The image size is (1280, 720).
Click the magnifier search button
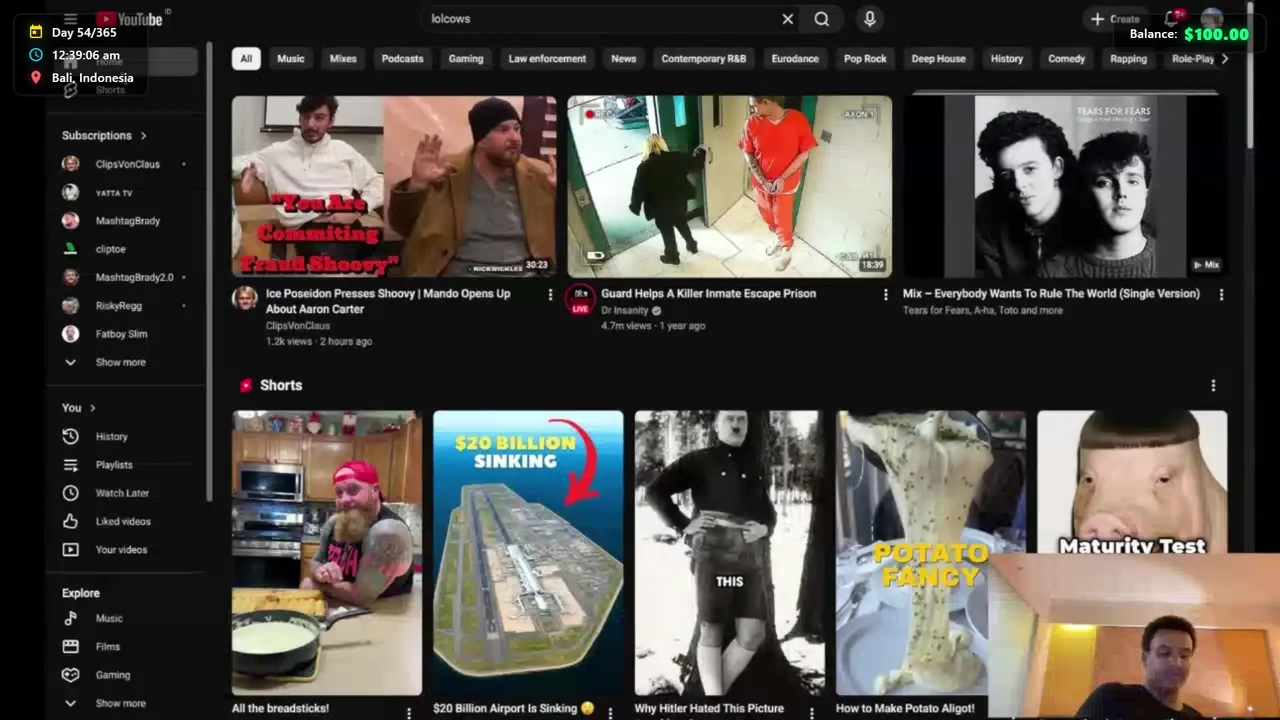tap(821, 19)
